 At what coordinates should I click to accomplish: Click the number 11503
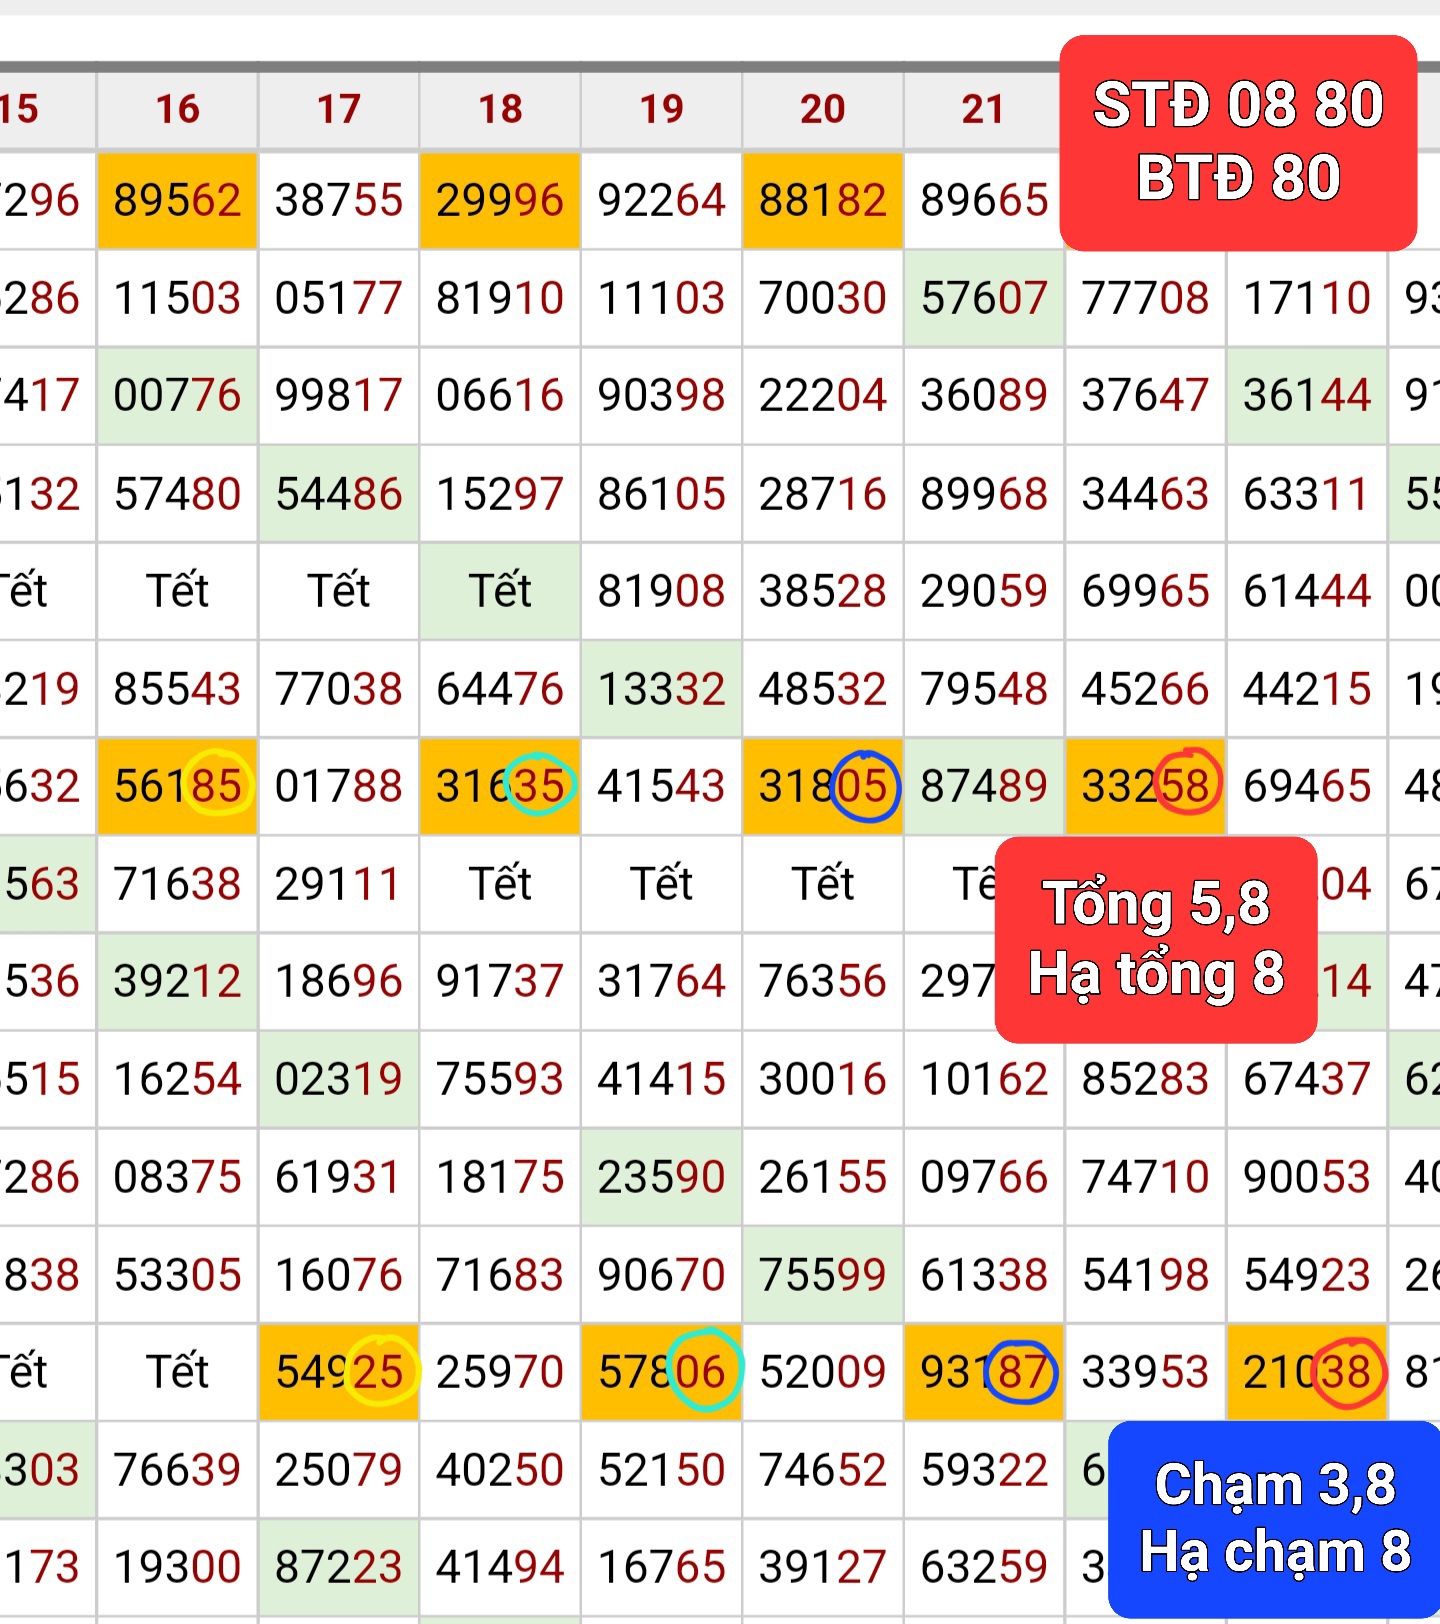click(x=177, y=298)
